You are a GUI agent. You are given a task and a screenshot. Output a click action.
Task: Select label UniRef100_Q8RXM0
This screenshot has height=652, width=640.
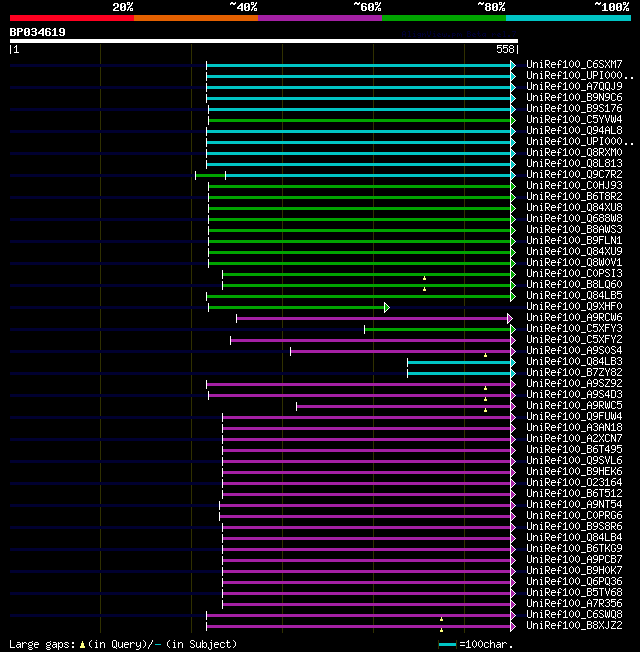click(x=574, y=153)
